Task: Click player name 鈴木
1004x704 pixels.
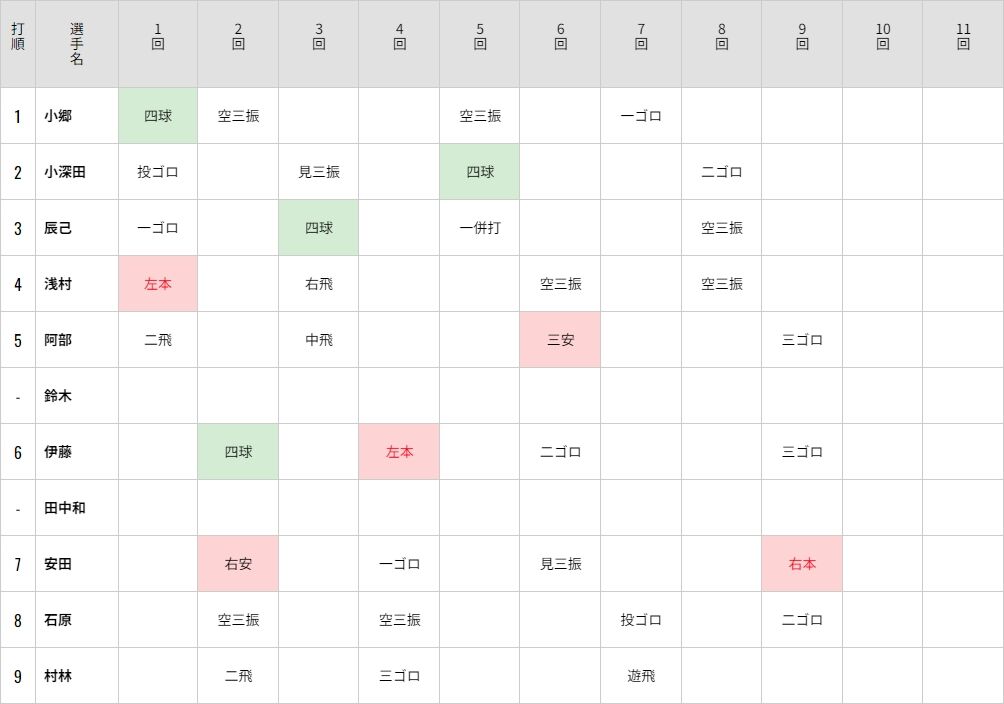Action: pos(58,396)
